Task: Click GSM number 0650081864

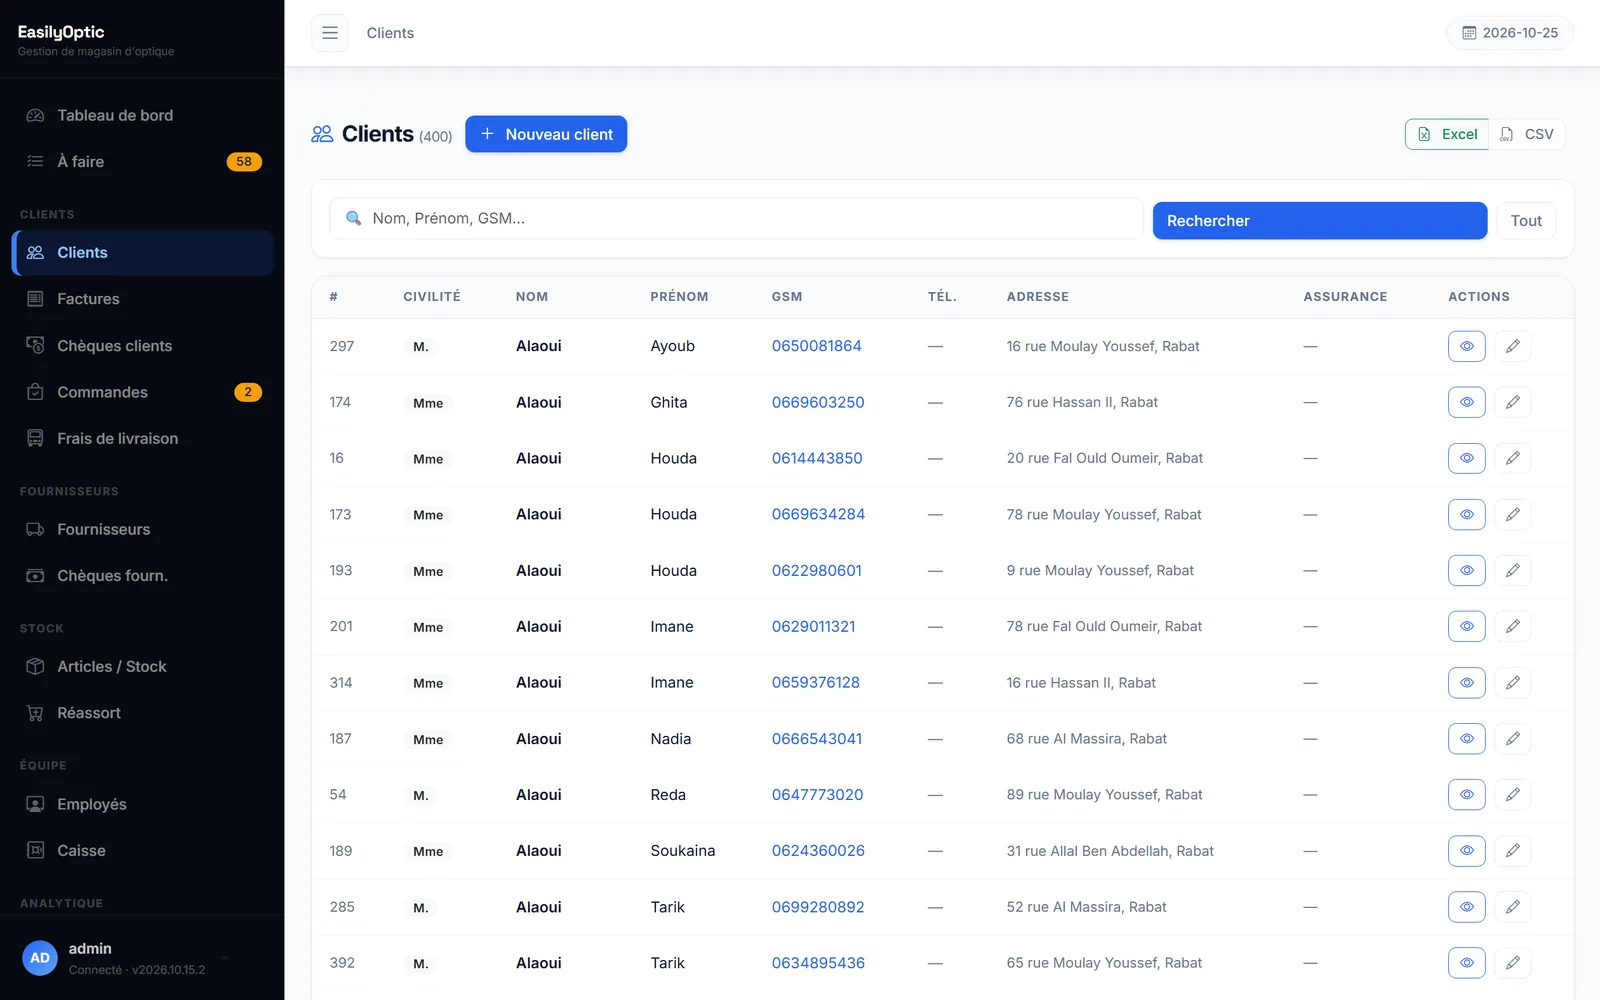Action: tap(816, 346)
